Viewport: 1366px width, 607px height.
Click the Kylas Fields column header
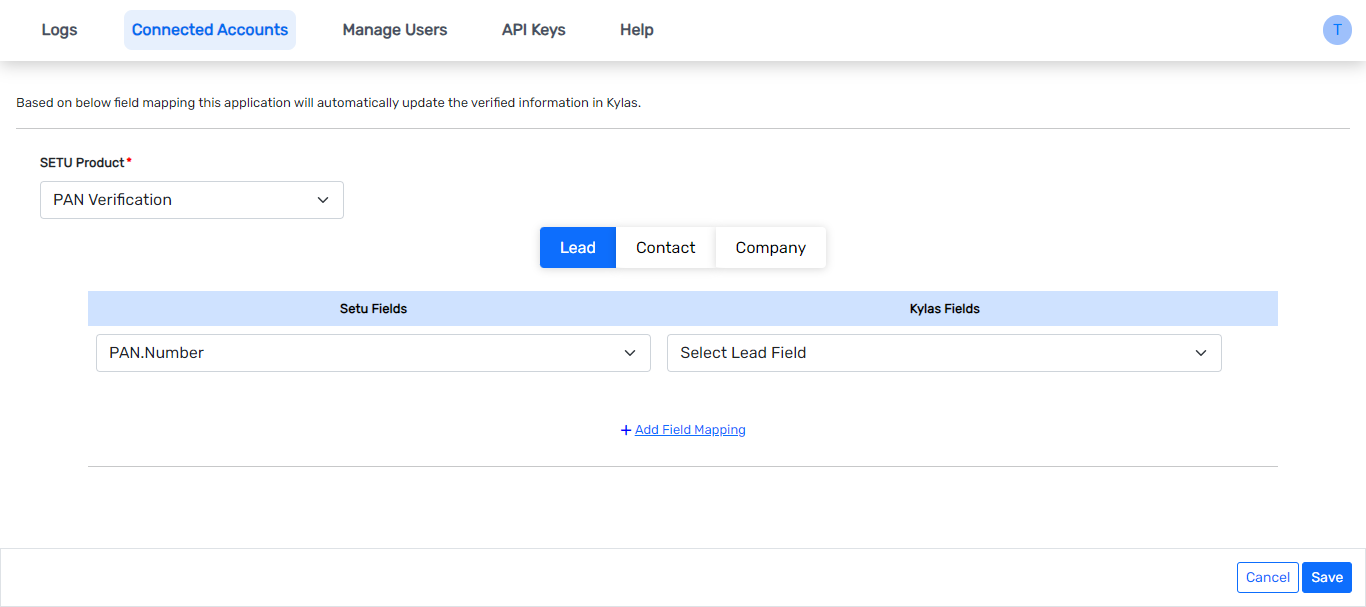(x=945, y=309)
